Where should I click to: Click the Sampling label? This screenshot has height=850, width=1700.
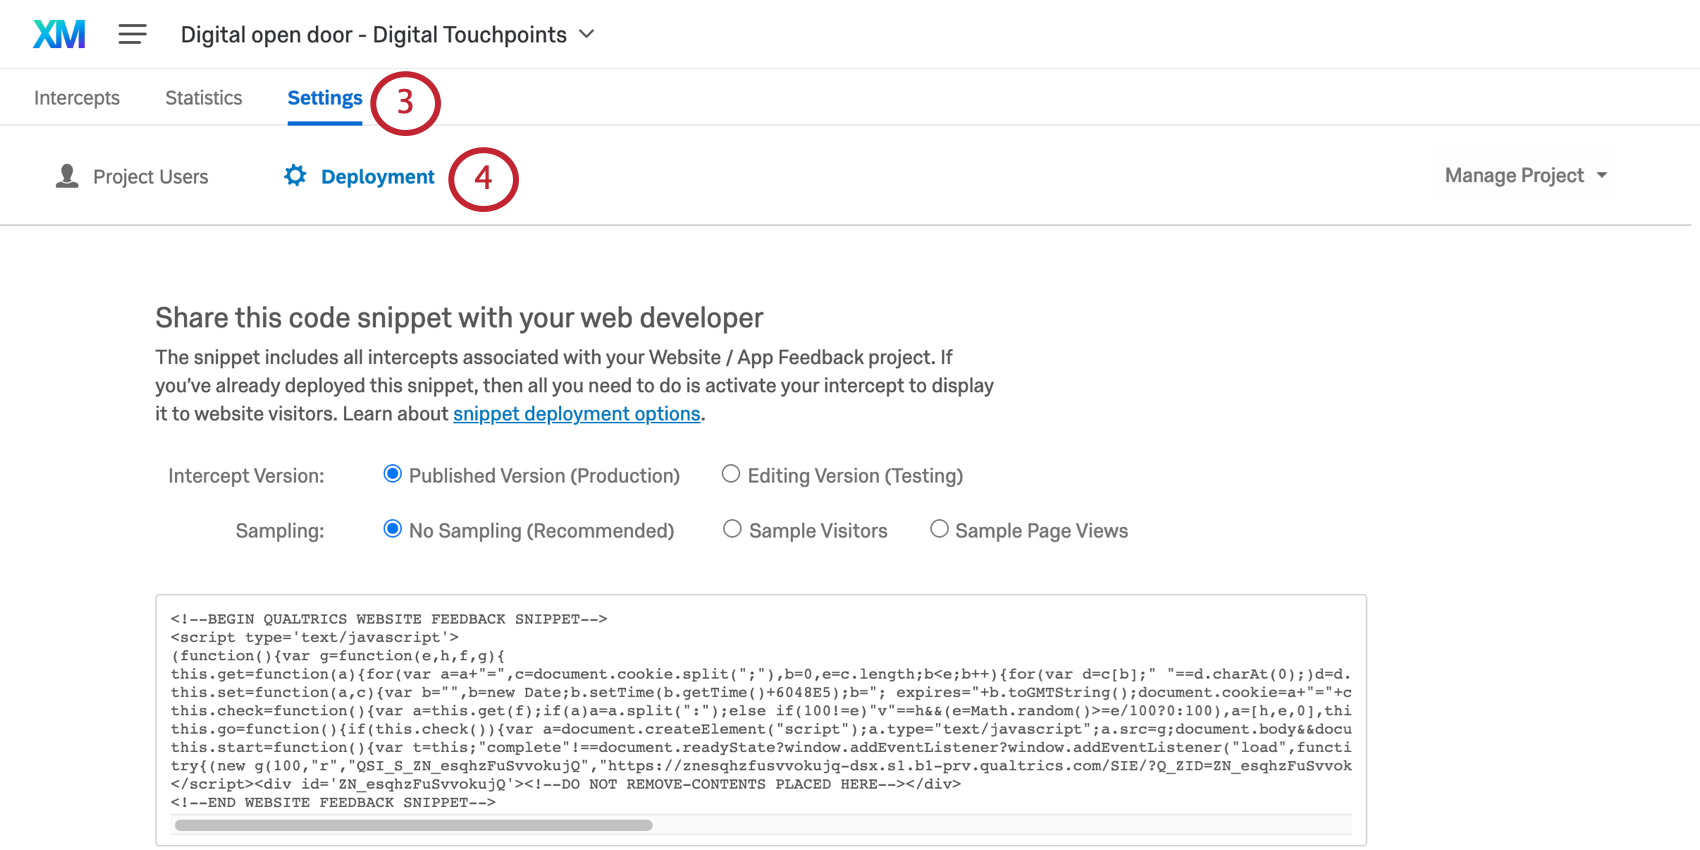coord(280,531)
